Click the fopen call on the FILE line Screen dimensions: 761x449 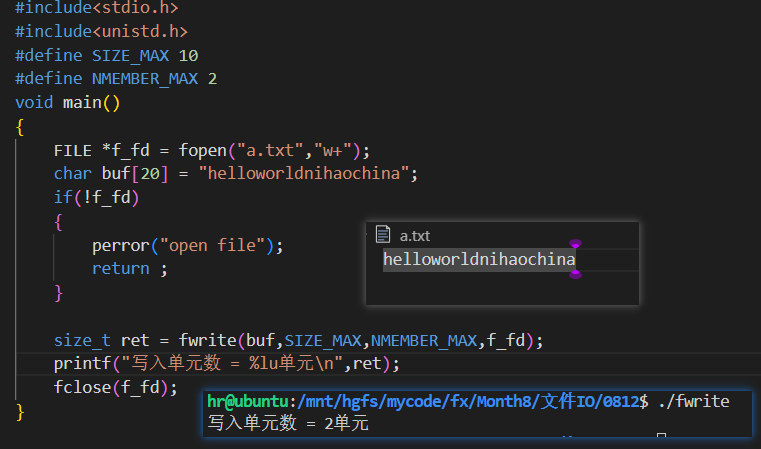coord(274,150)
